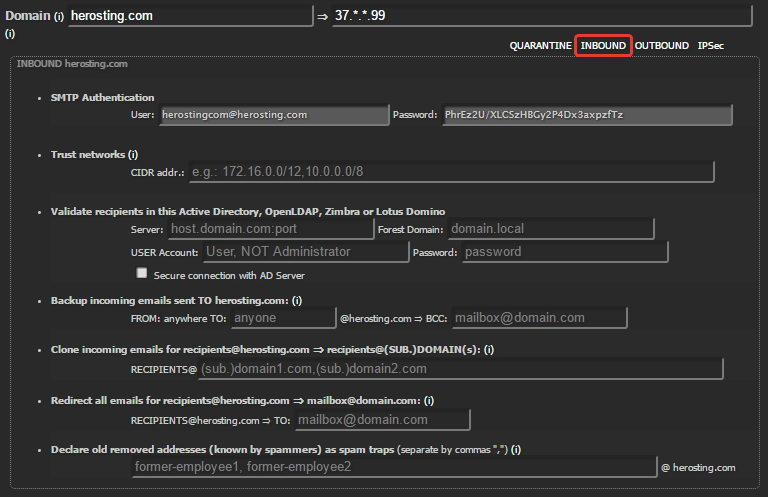768x497 pixels.
Task: Click the redirect TO mailbox field
Action: pos(383,420)
